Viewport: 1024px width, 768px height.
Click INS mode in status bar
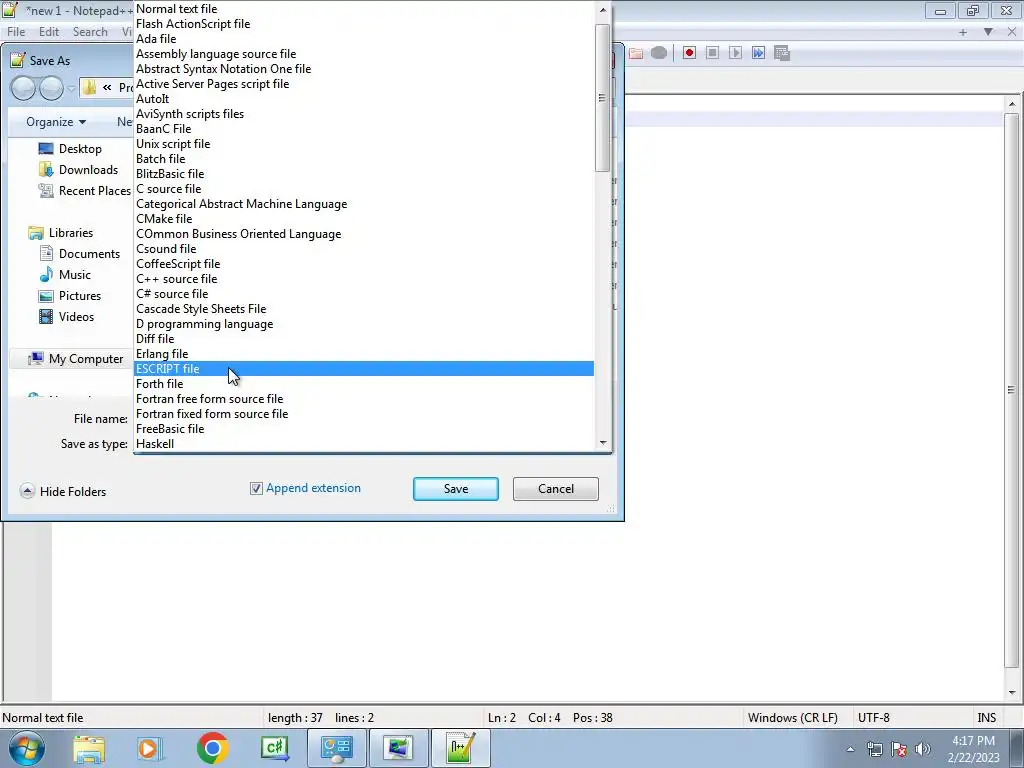pyautogui.click(x=987, y=718)
